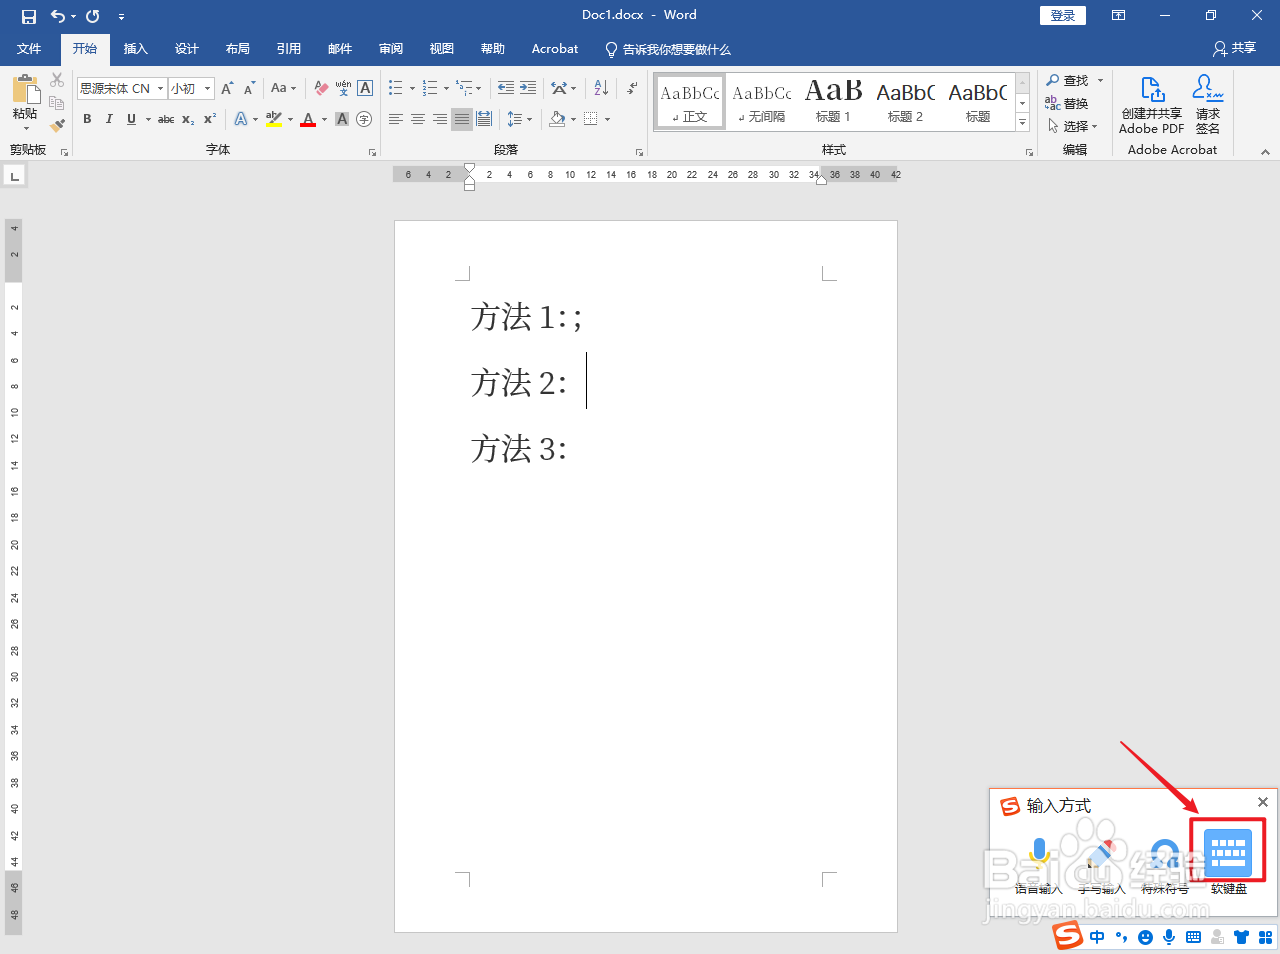
Task: Click the Cut scissors icon
Action: click(57, 80)
